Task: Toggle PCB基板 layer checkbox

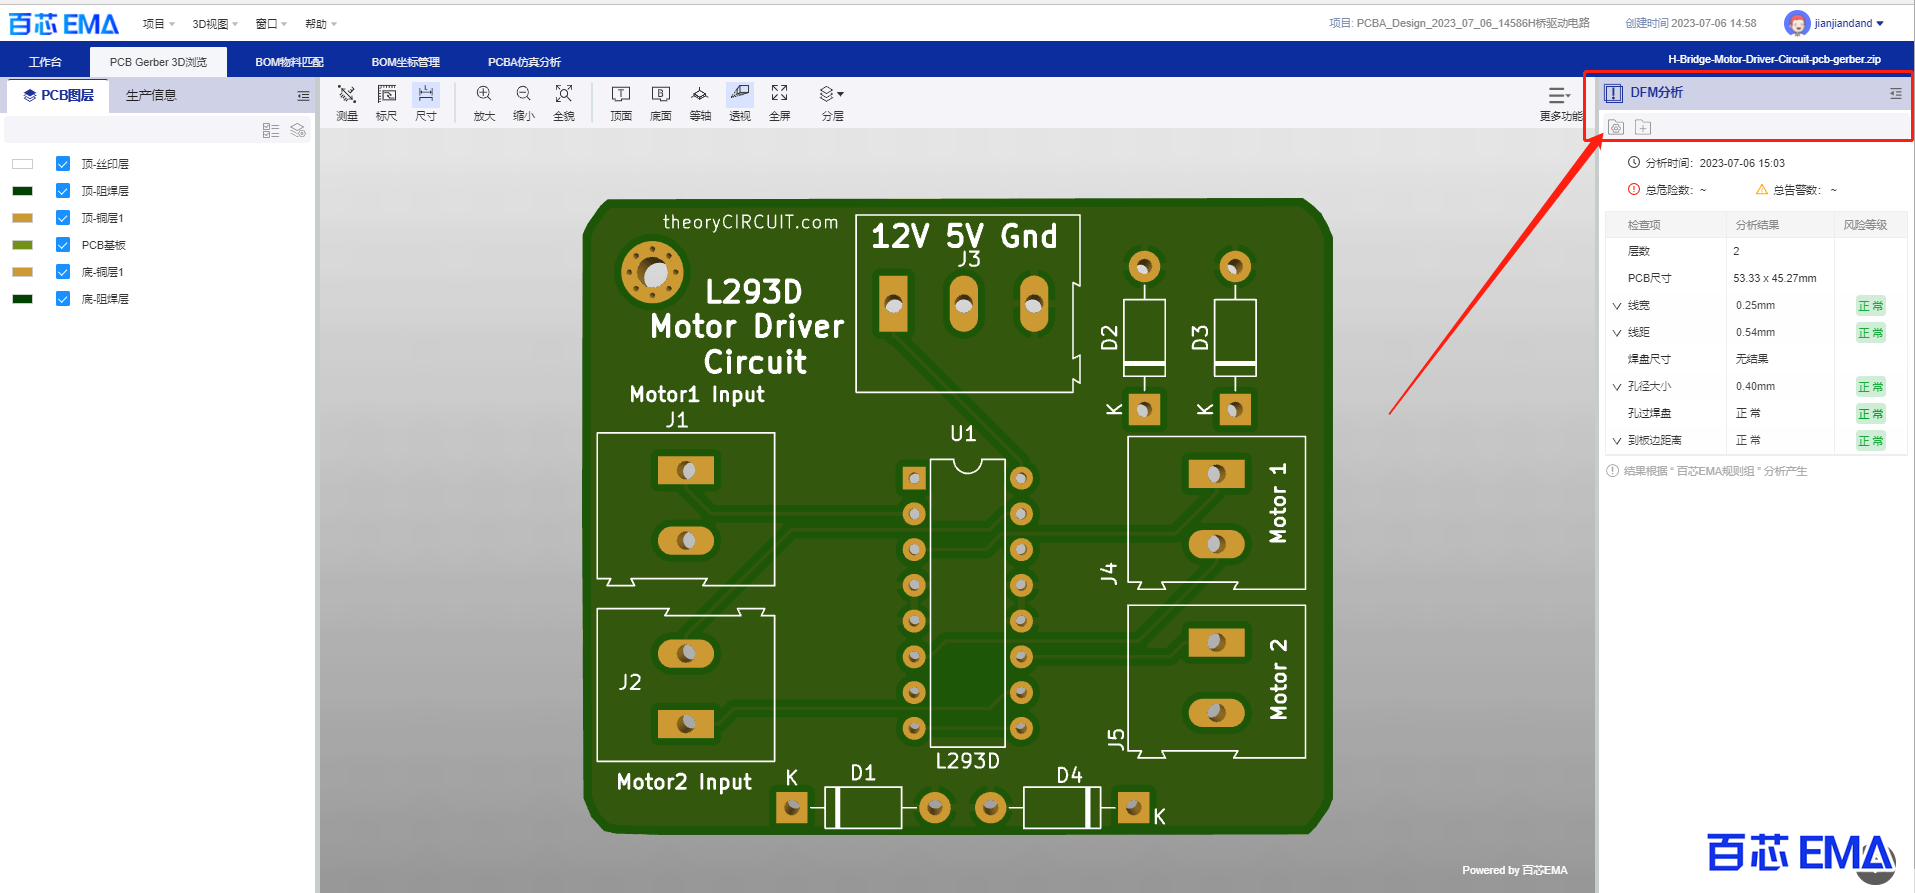Action: (x=63, y=245)
